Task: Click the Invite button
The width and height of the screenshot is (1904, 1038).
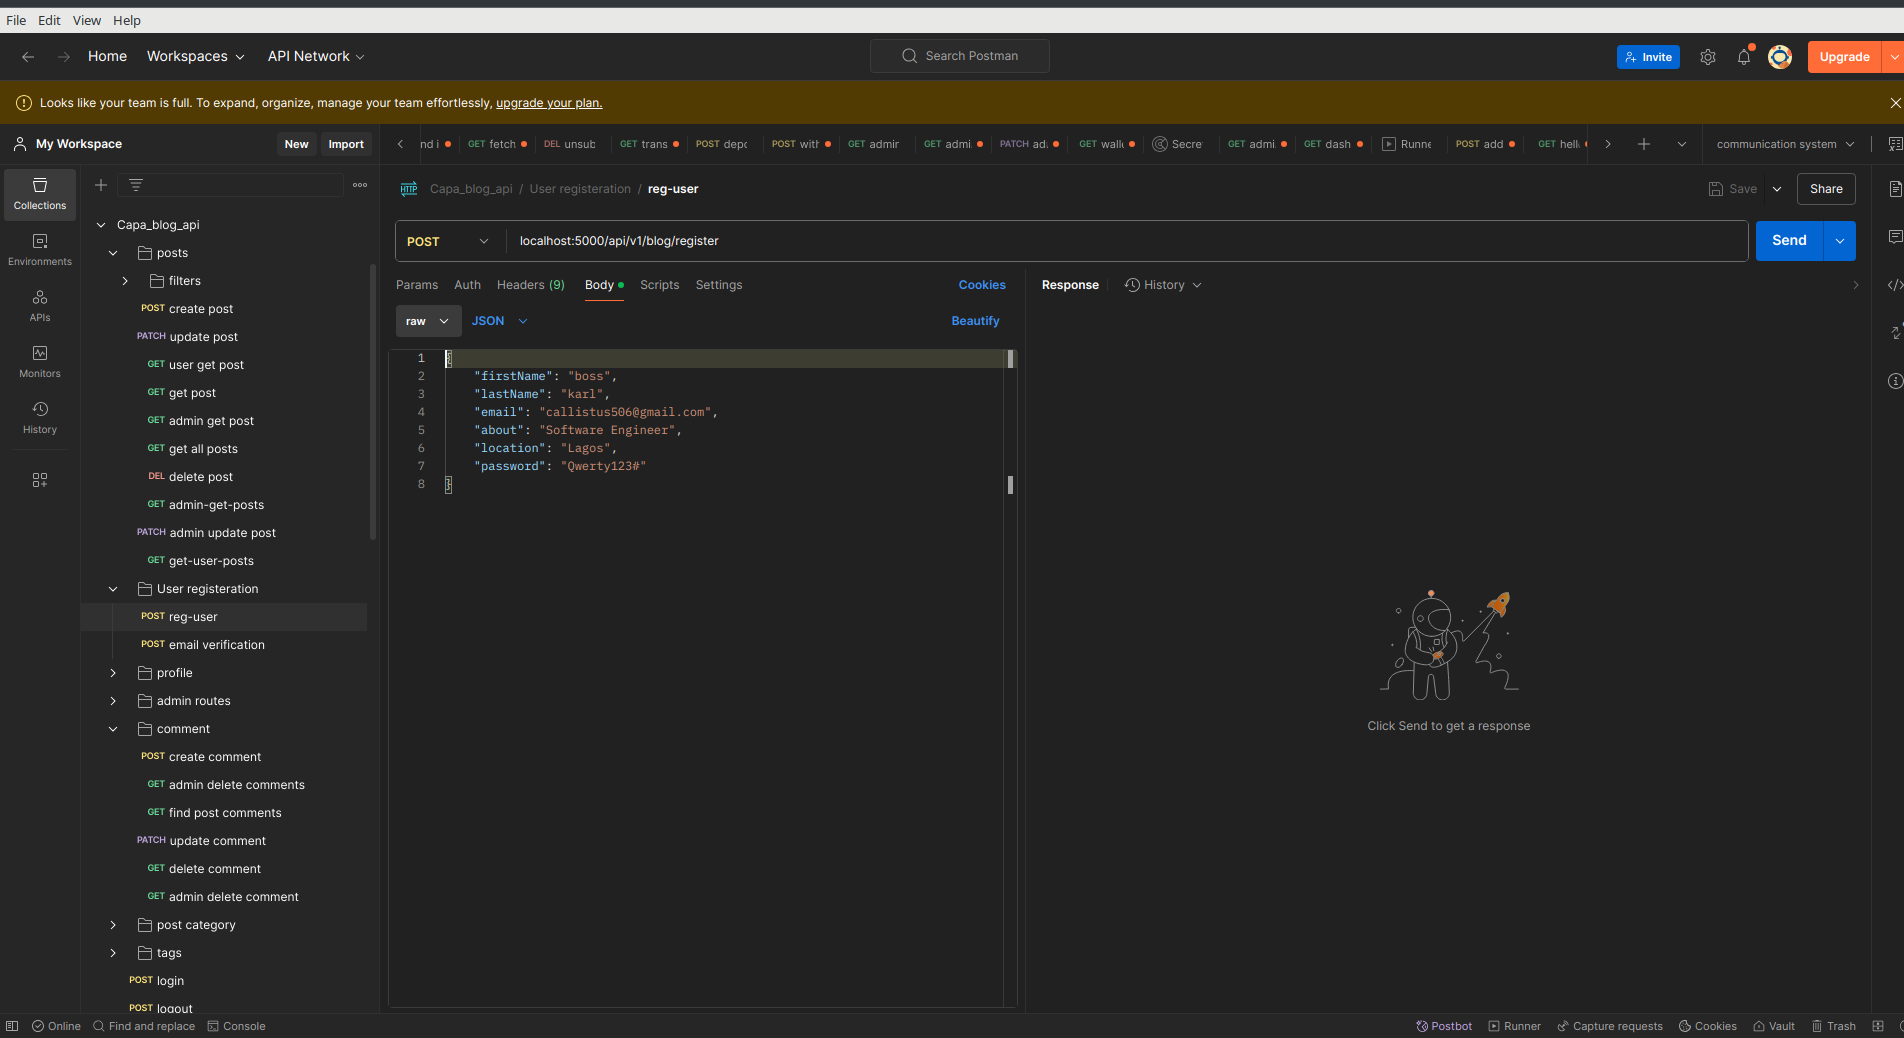Action: tap(1648, 57)
